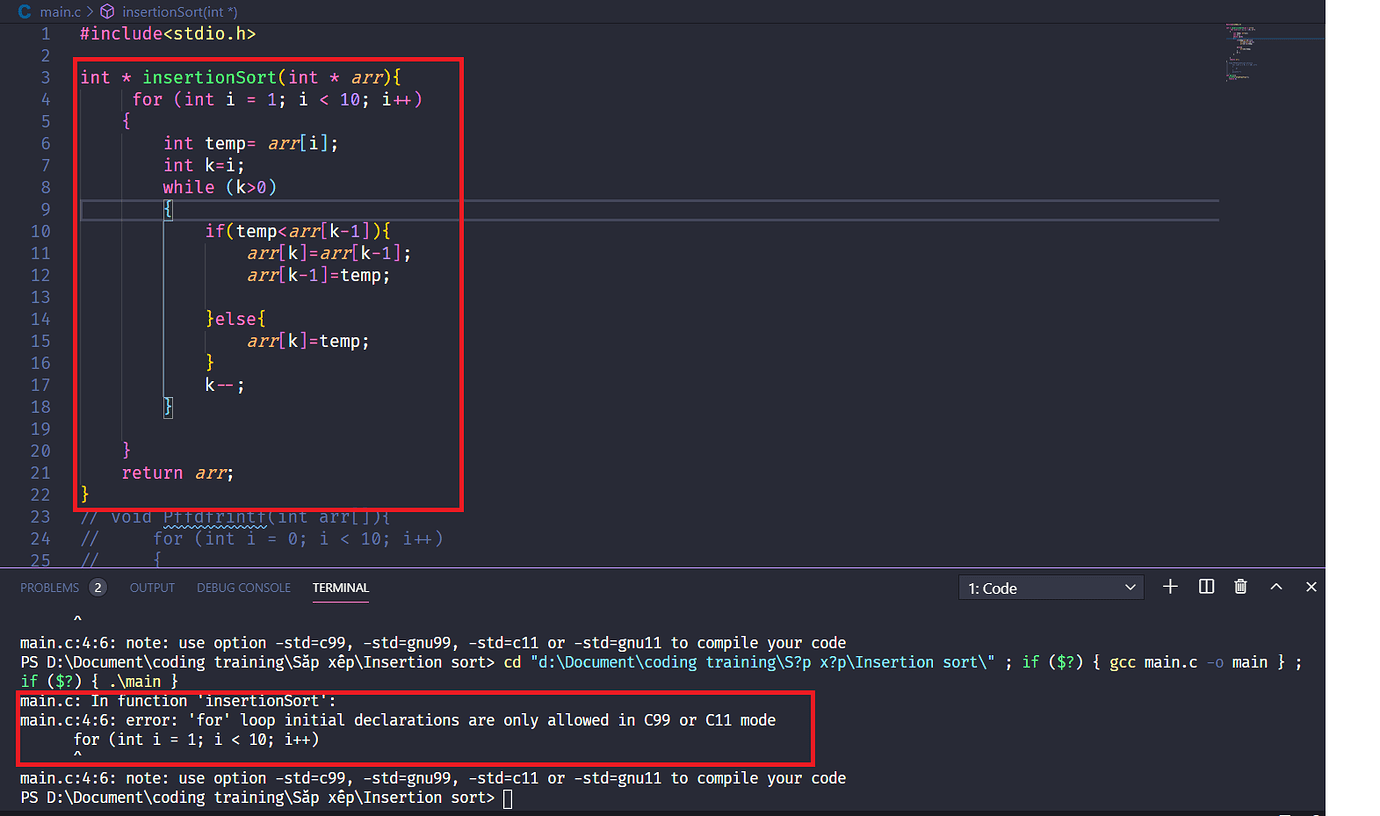The width and height of the screenshot is (1380, 816).
Task: Open the DEBUG CONSOLE tab
Action: (243, 588)
